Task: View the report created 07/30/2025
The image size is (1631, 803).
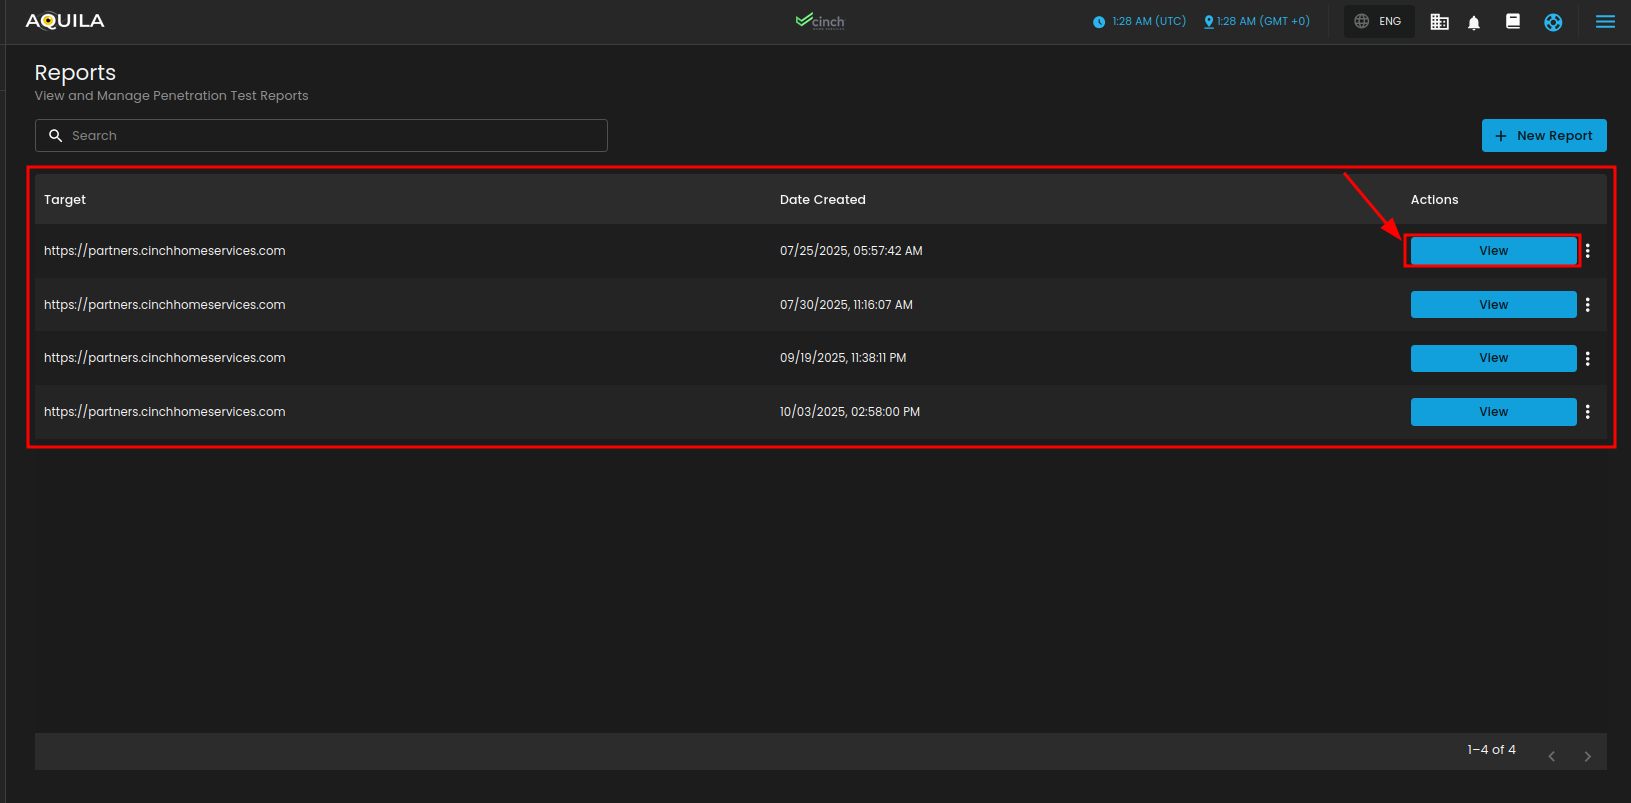Action: click(x=1493, y=305)
